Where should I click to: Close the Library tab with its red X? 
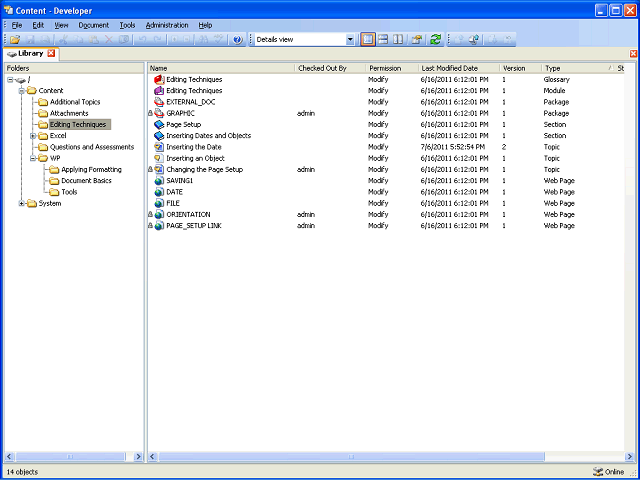pos(51,53)
